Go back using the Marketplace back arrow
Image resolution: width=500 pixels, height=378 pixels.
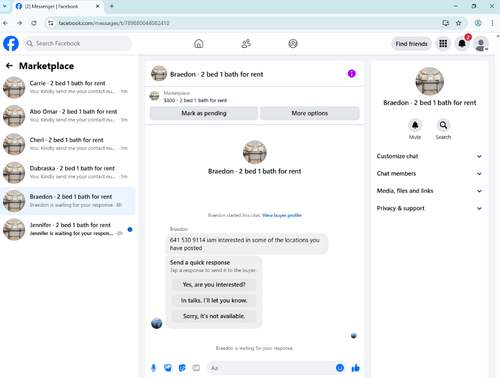[x=9, y=66]
